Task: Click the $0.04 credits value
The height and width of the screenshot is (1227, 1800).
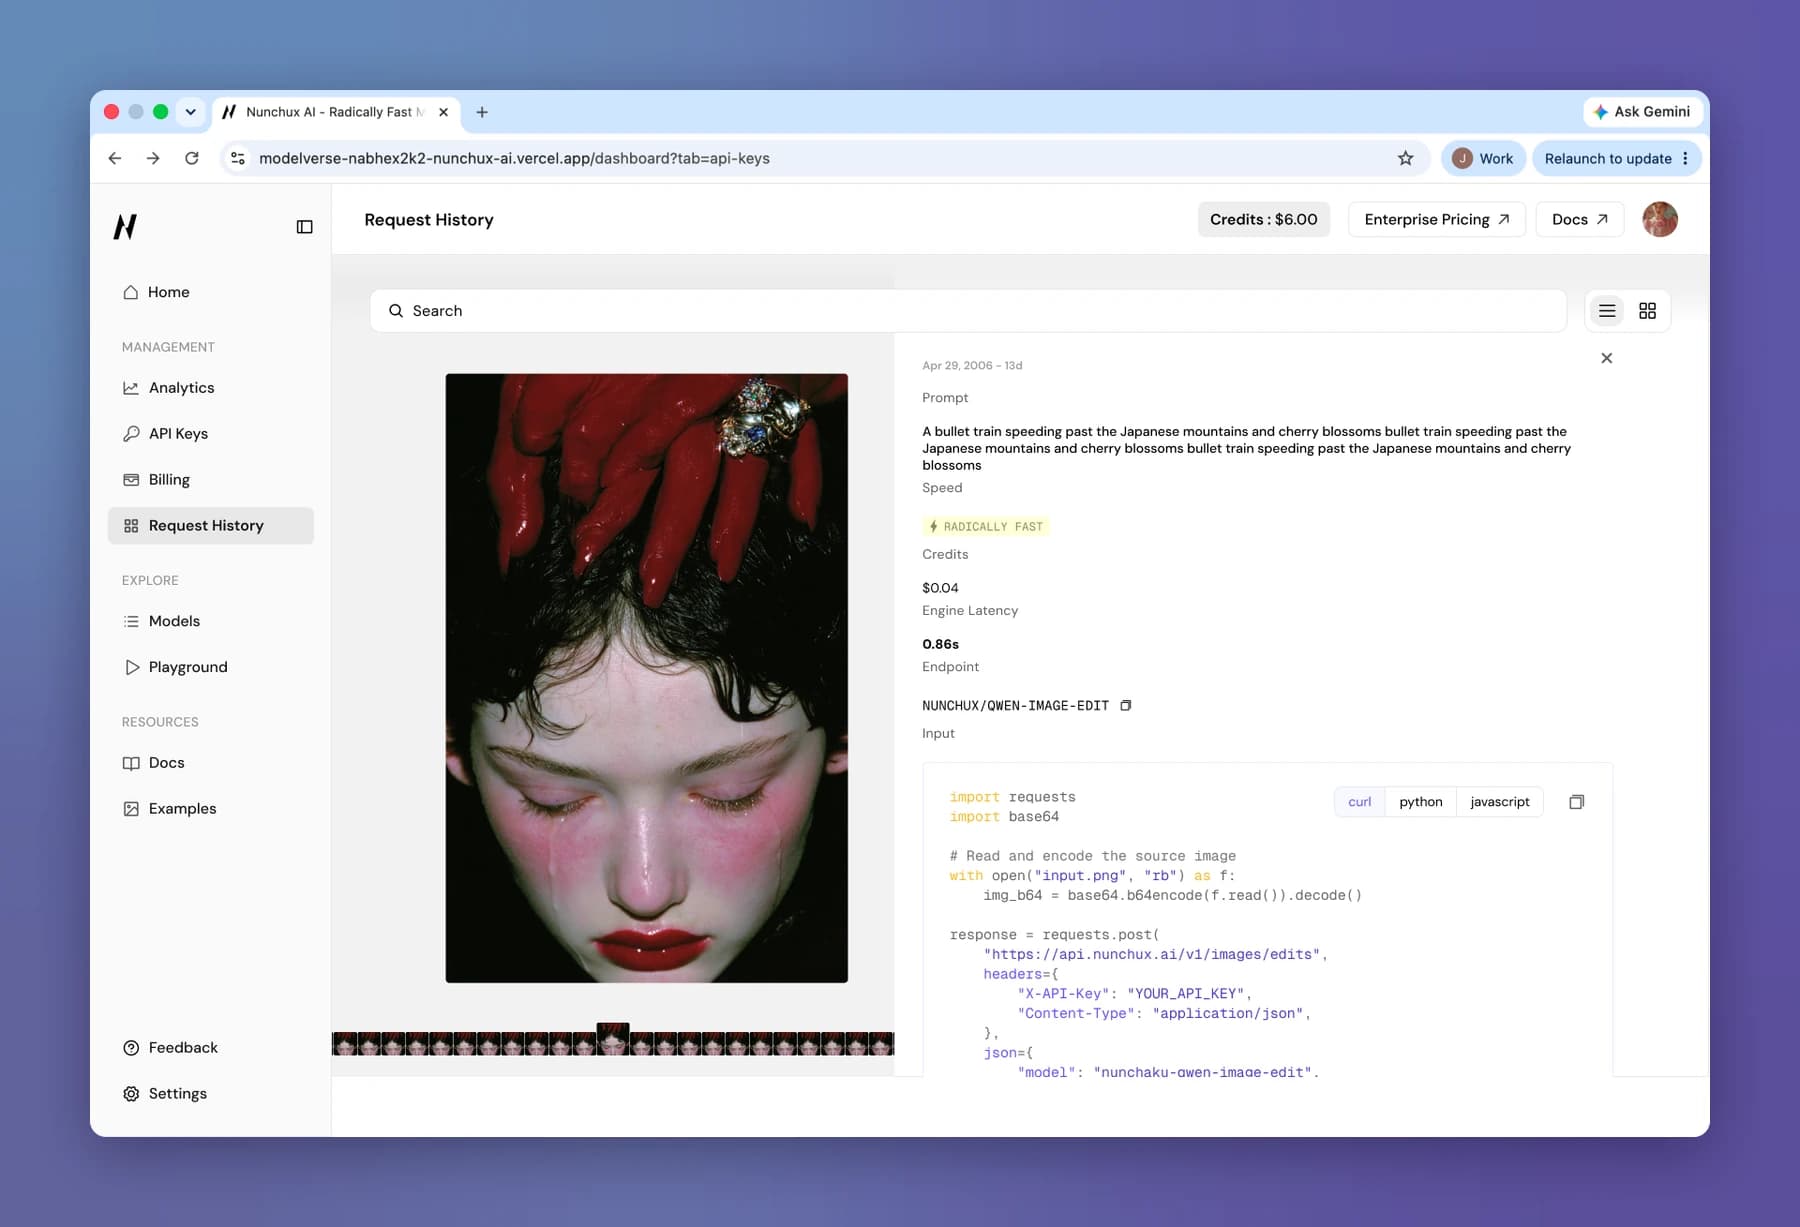Action: coord(940,588)
